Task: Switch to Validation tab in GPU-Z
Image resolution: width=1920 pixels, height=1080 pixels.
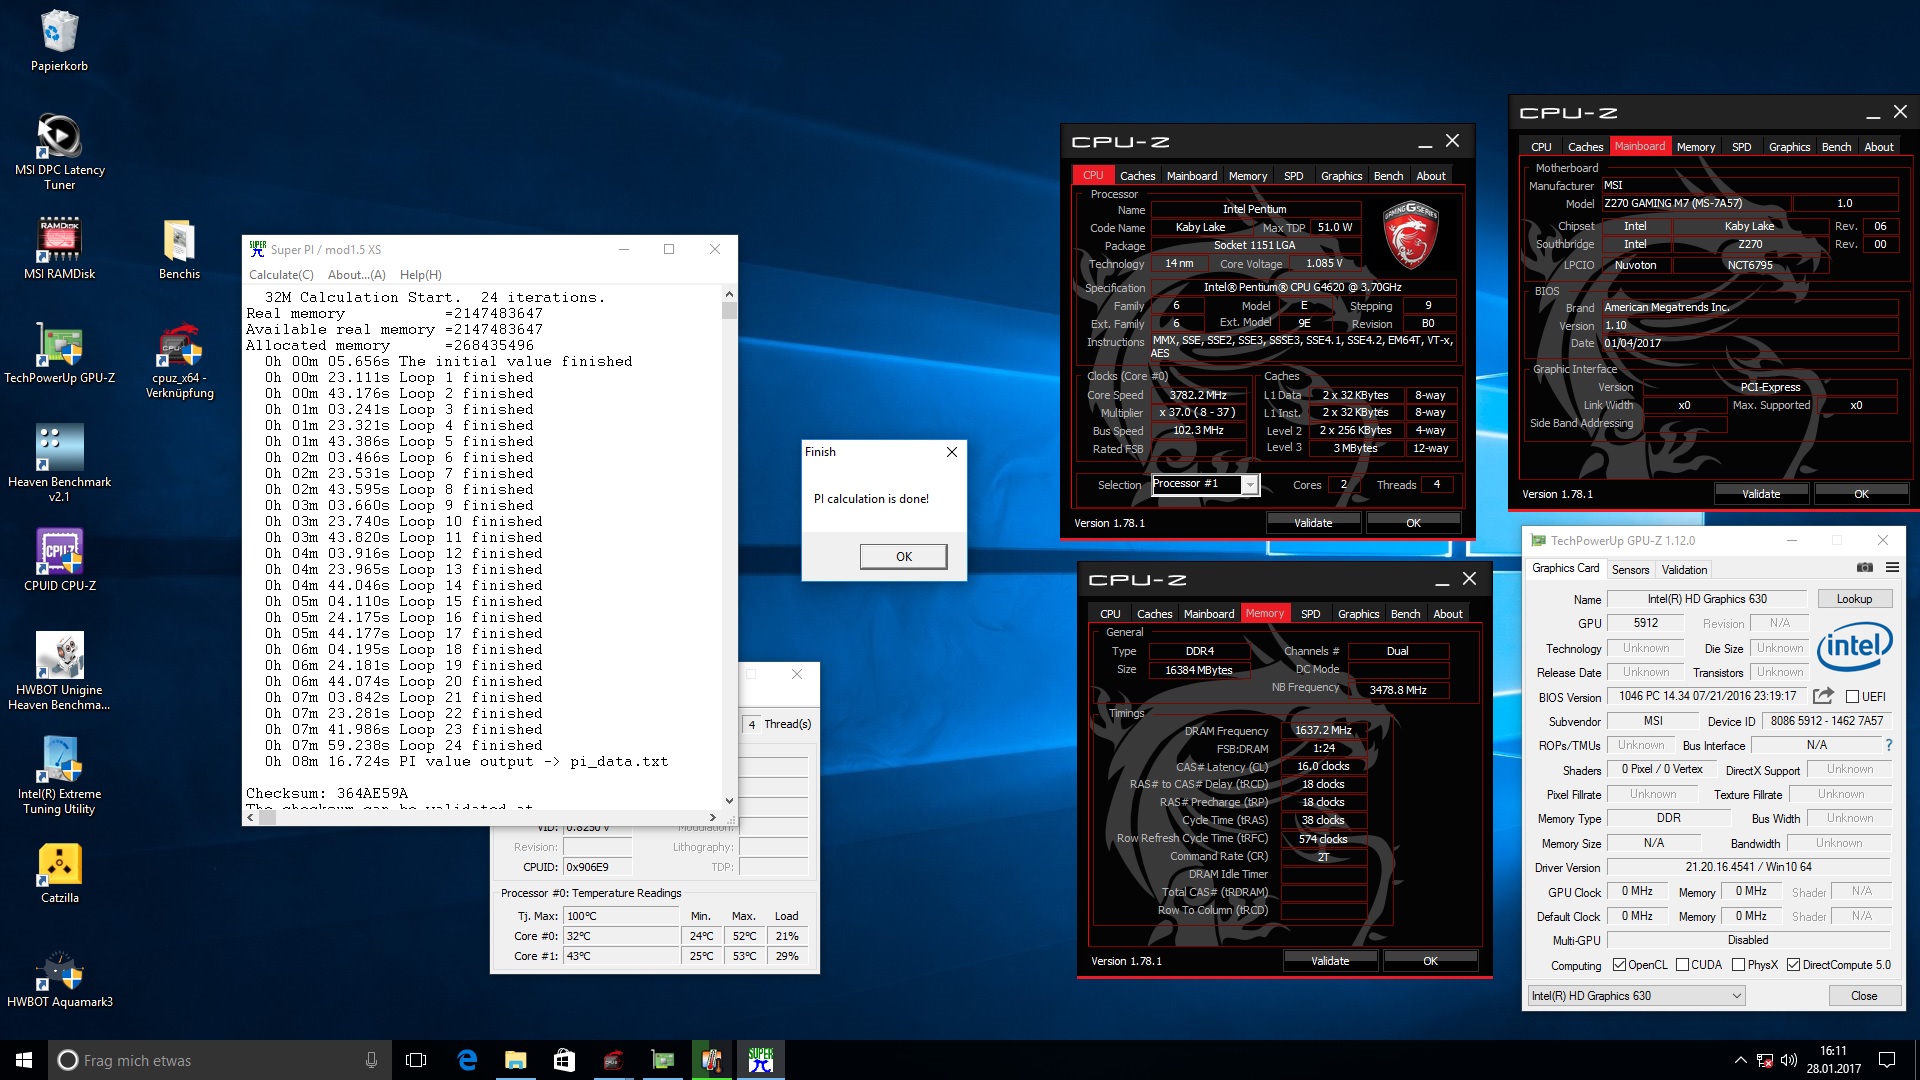Action: (1685, 570)
